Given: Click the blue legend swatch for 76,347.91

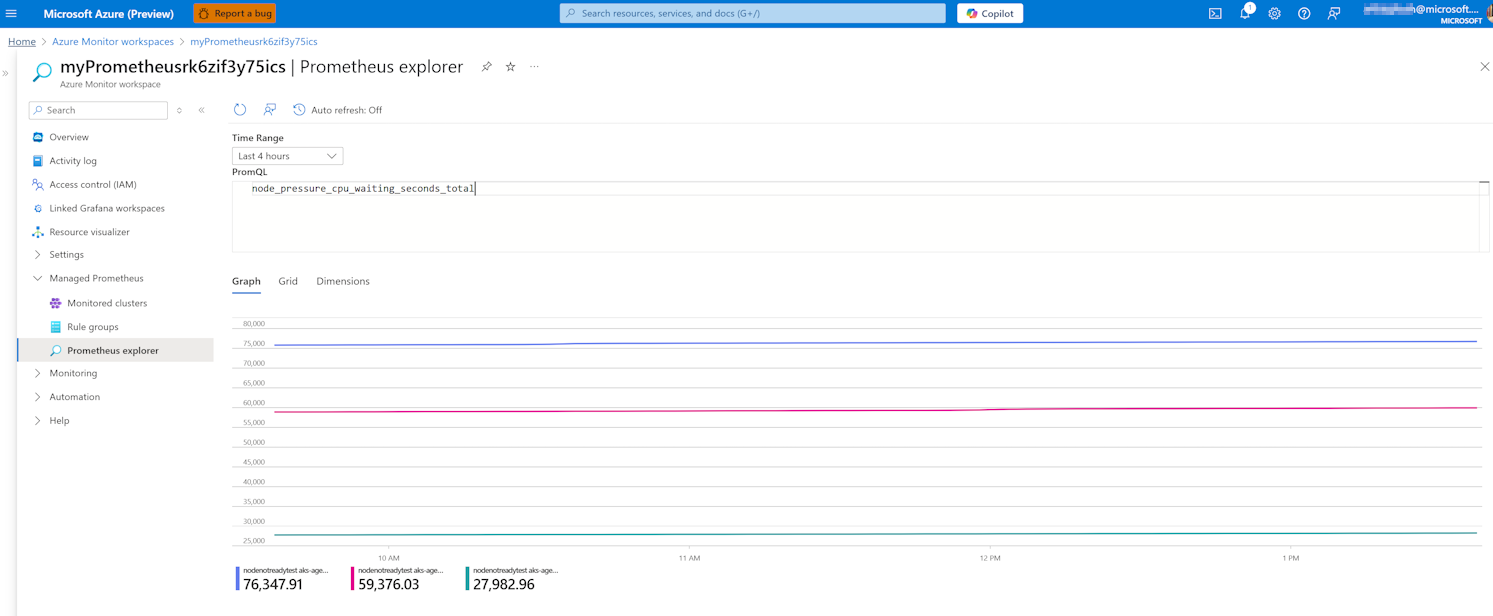Looking at the screenshot, I should (238, 579).
